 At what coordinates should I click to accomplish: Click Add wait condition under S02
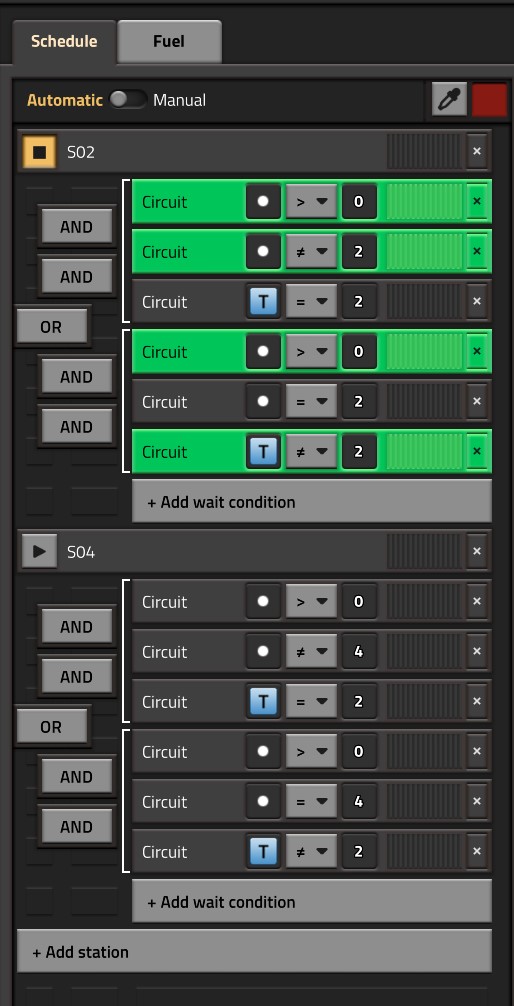tap(312, 502)
